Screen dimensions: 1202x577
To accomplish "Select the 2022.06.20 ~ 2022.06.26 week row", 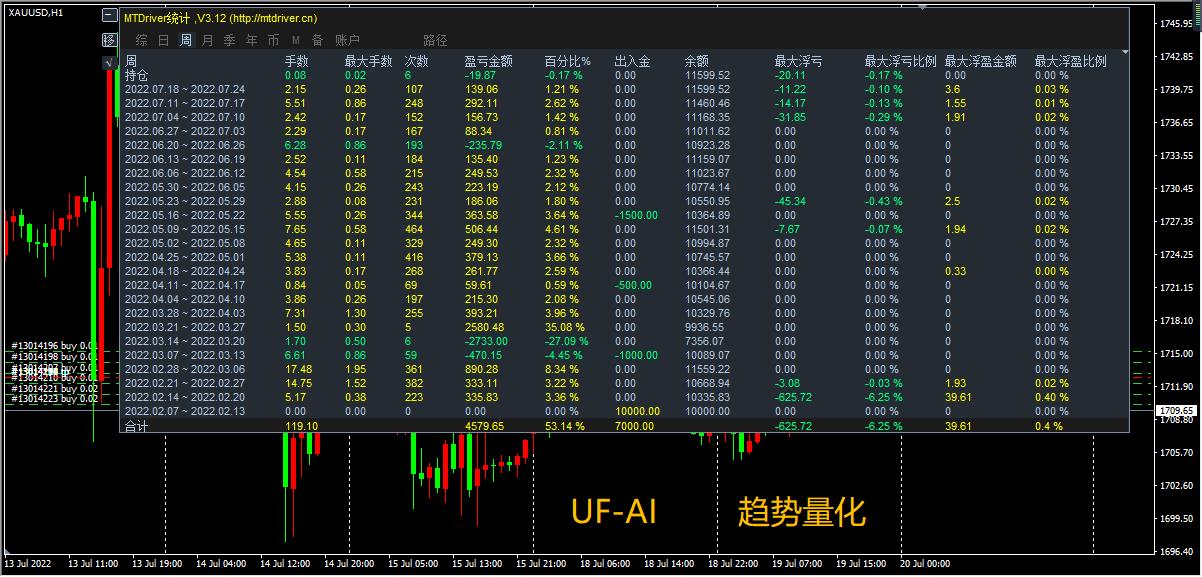I will pyautogui.click(x=624, y=145).
